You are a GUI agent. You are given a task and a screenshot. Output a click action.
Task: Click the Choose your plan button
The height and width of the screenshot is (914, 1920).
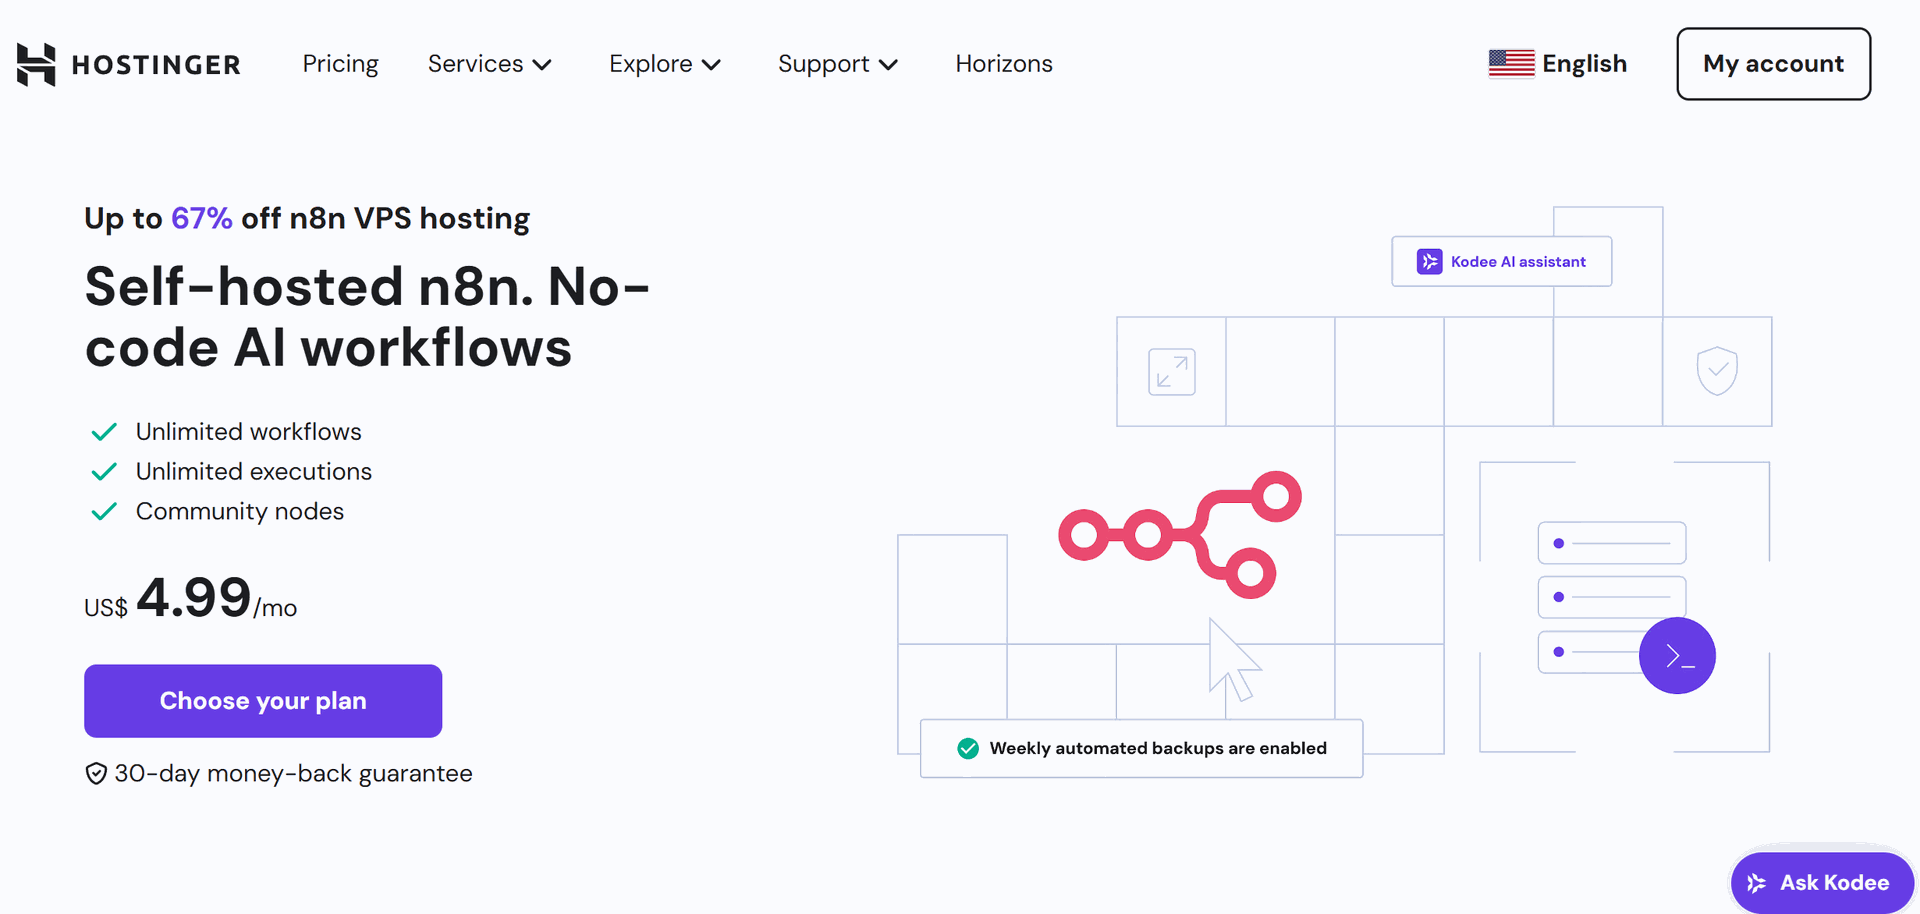click(x=263, y=701)
